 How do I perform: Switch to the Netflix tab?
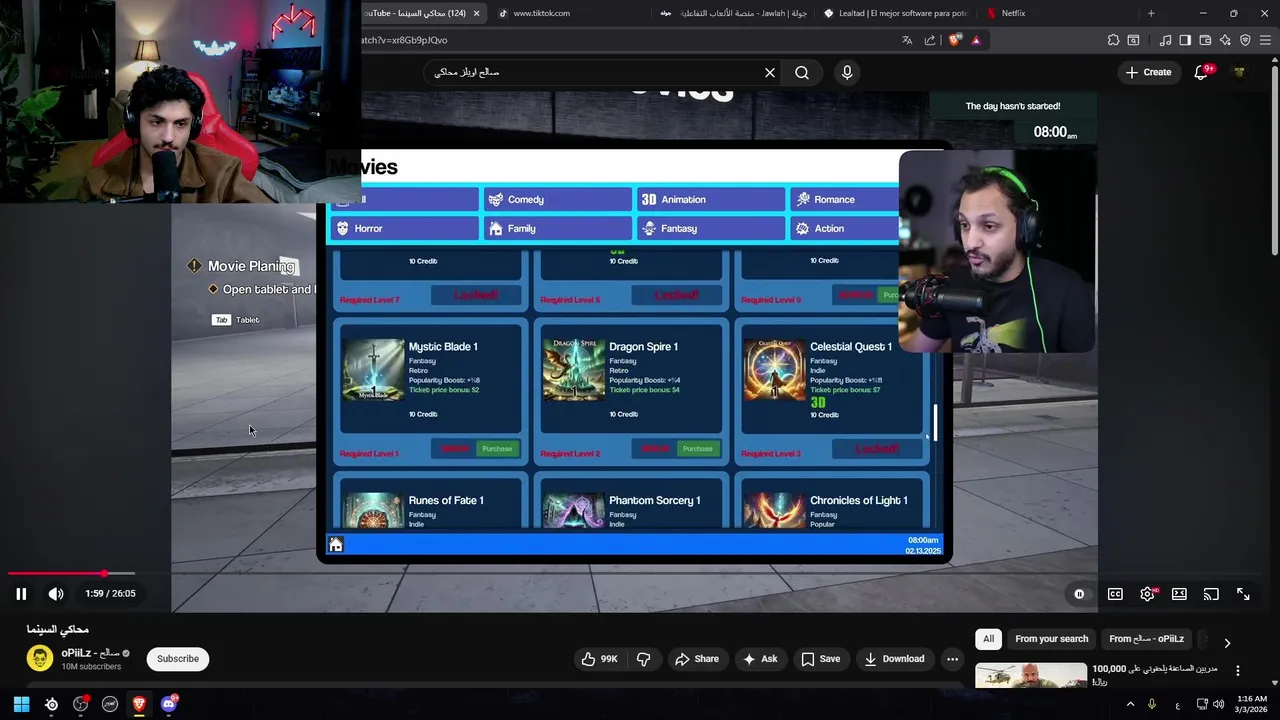[x=1060, y=13]
